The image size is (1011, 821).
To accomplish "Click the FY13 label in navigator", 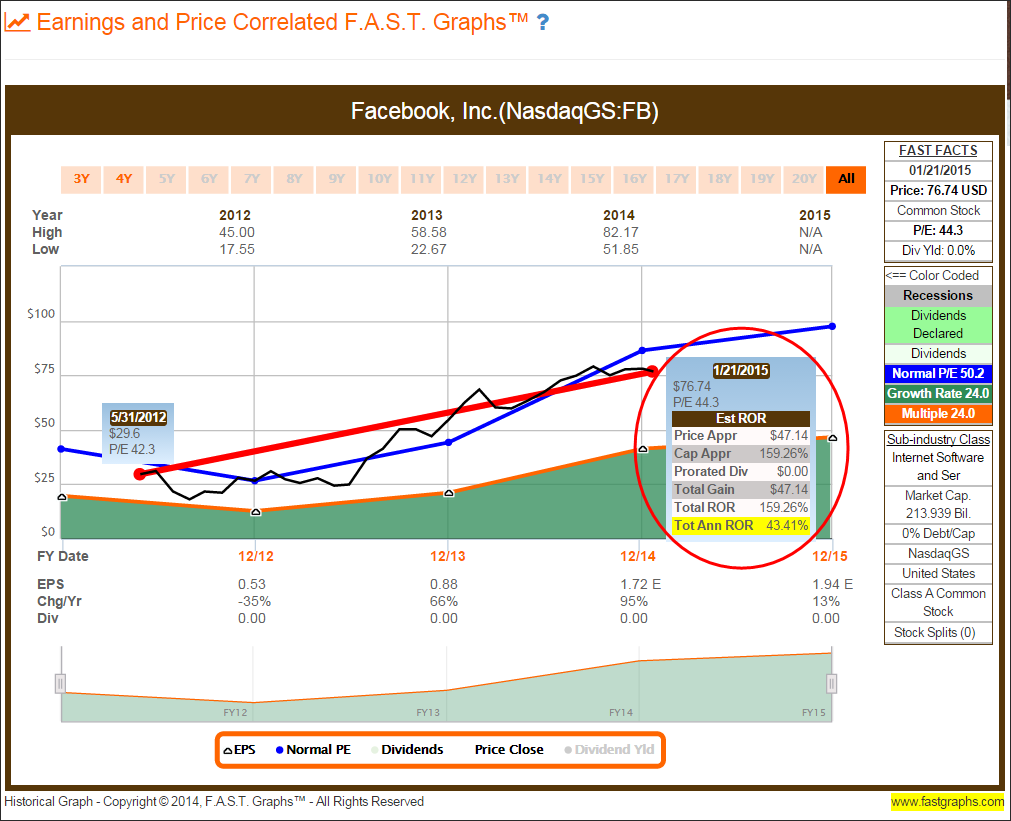I will coord(428,713).
